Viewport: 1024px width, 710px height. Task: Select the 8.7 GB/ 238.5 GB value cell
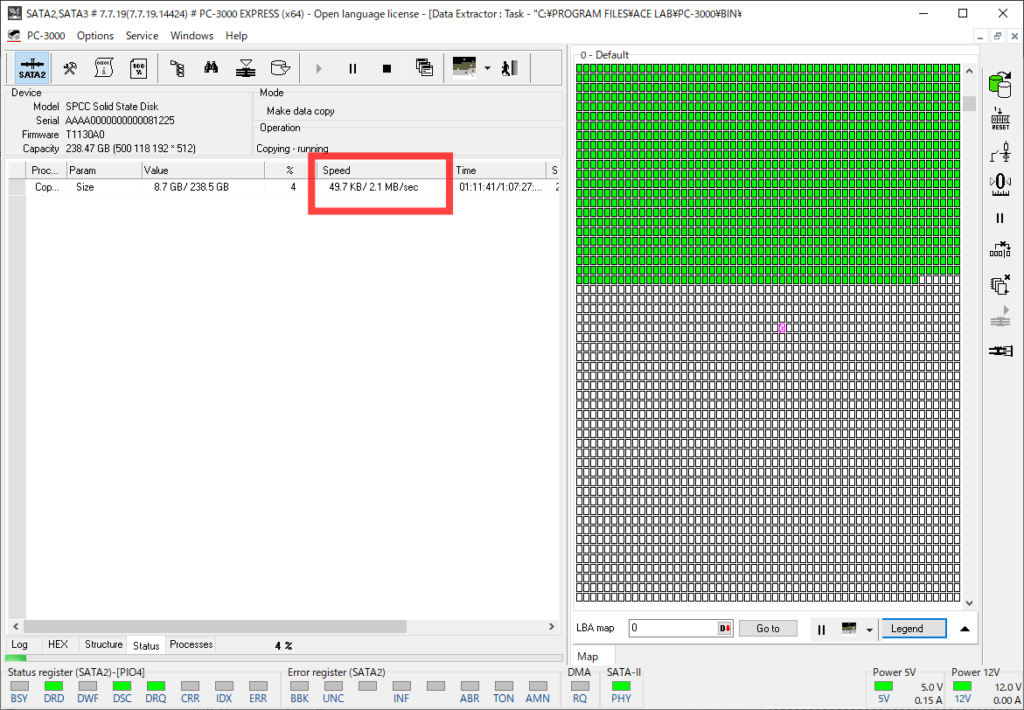coord(191,187)
